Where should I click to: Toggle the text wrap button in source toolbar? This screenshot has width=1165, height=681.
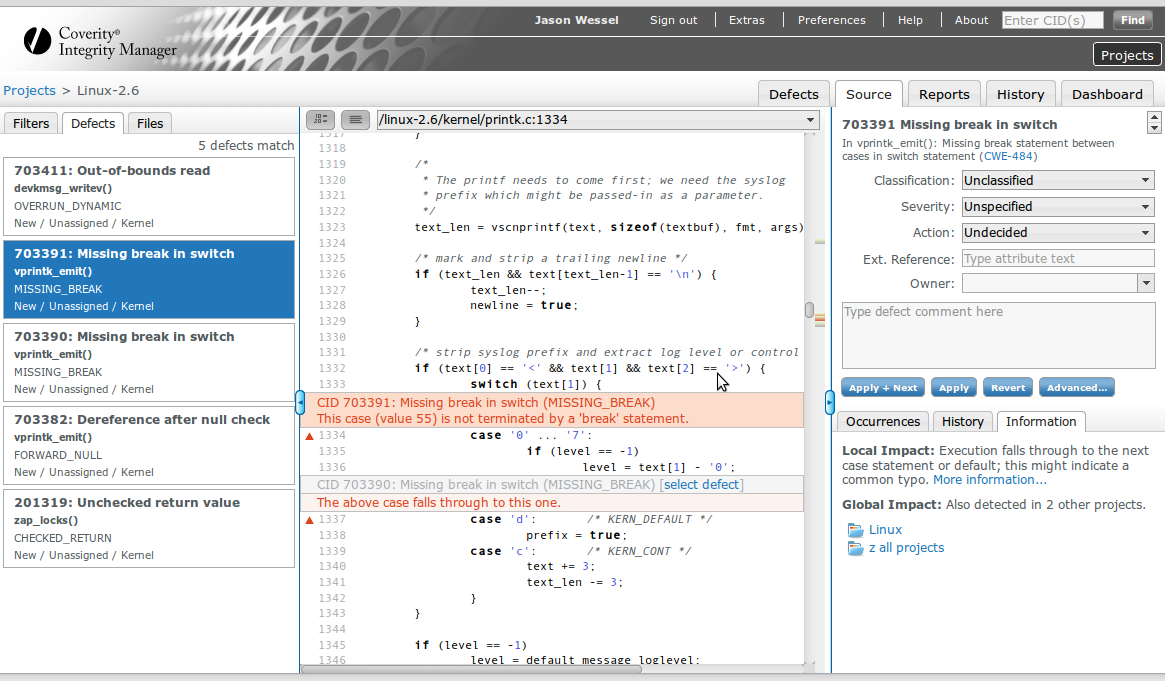pos(355,120)
